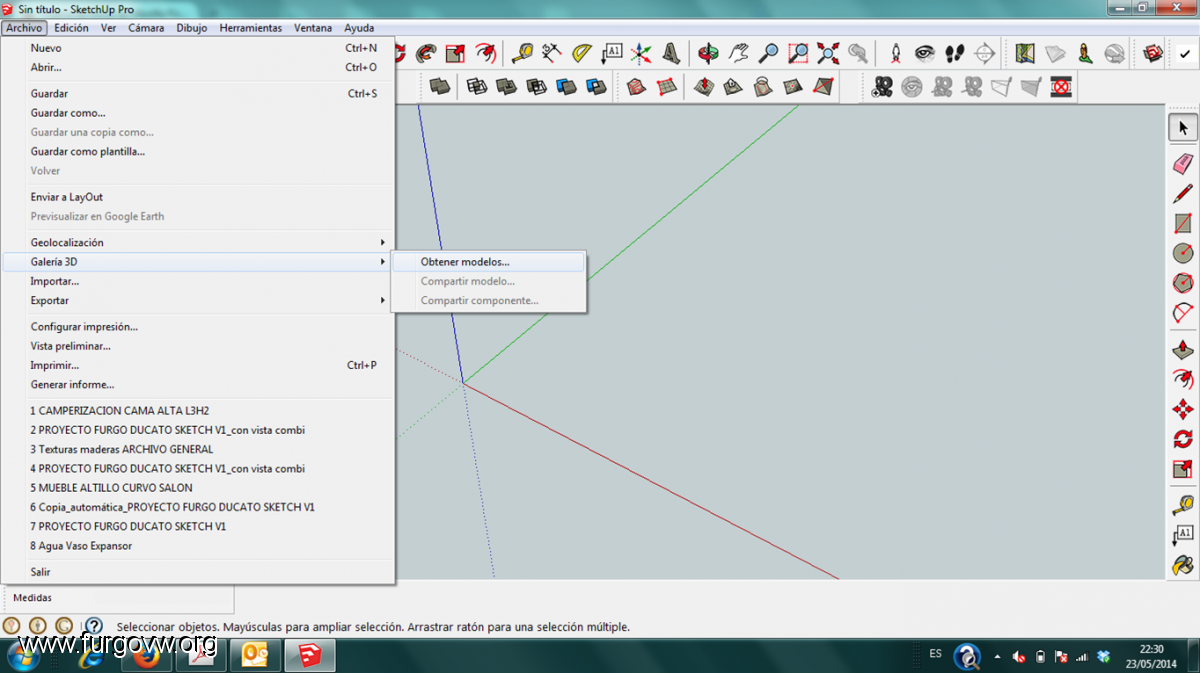Click the Intersect solid tool

(477, 87)
